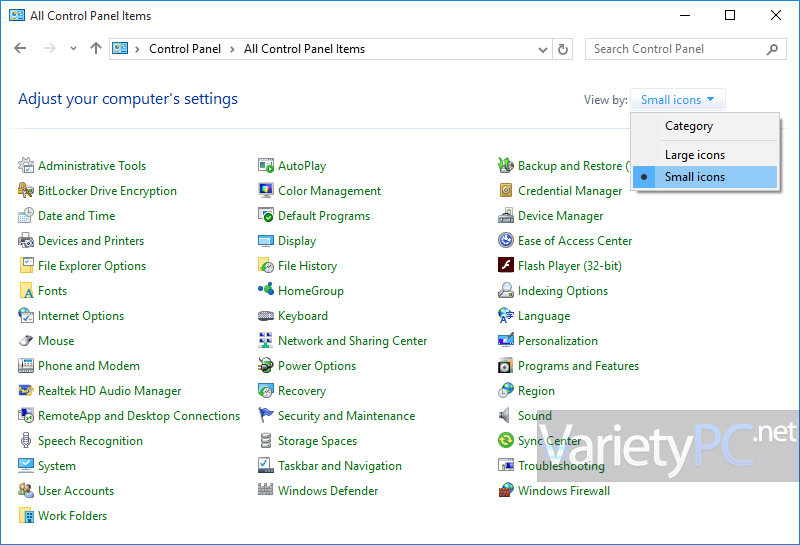Screen dimensions: 800x545
Task: Click the HomeGroup icon
Action: click(x=266, y=290)
